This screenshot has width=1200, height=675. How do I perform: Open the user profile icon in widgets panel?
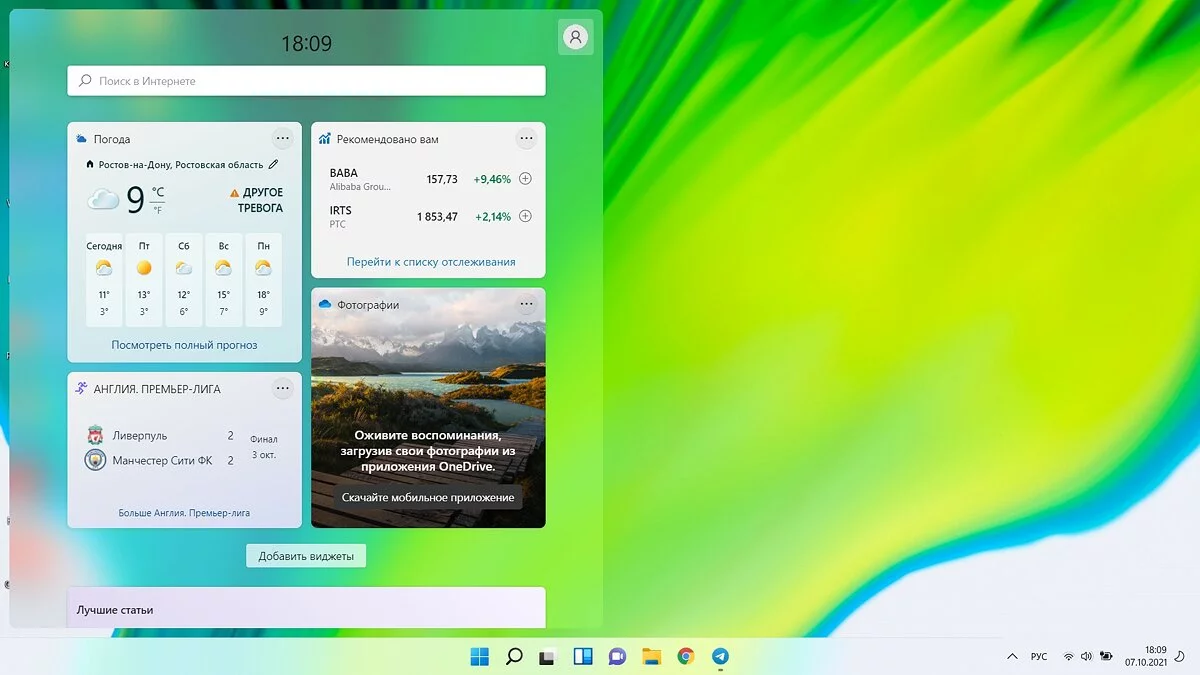click(x=575, y=37)
